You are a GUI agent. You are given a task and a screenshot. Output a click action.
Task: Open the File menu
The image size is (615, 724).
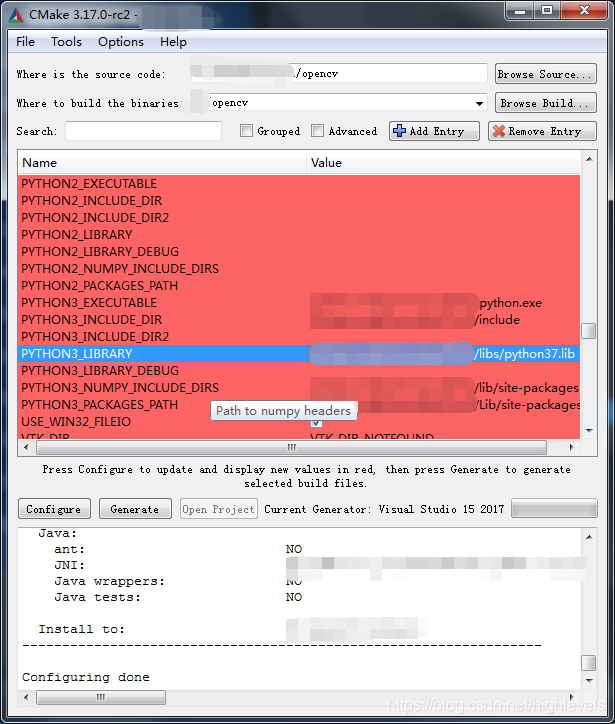pyautogui.click(x=25, y=42)
